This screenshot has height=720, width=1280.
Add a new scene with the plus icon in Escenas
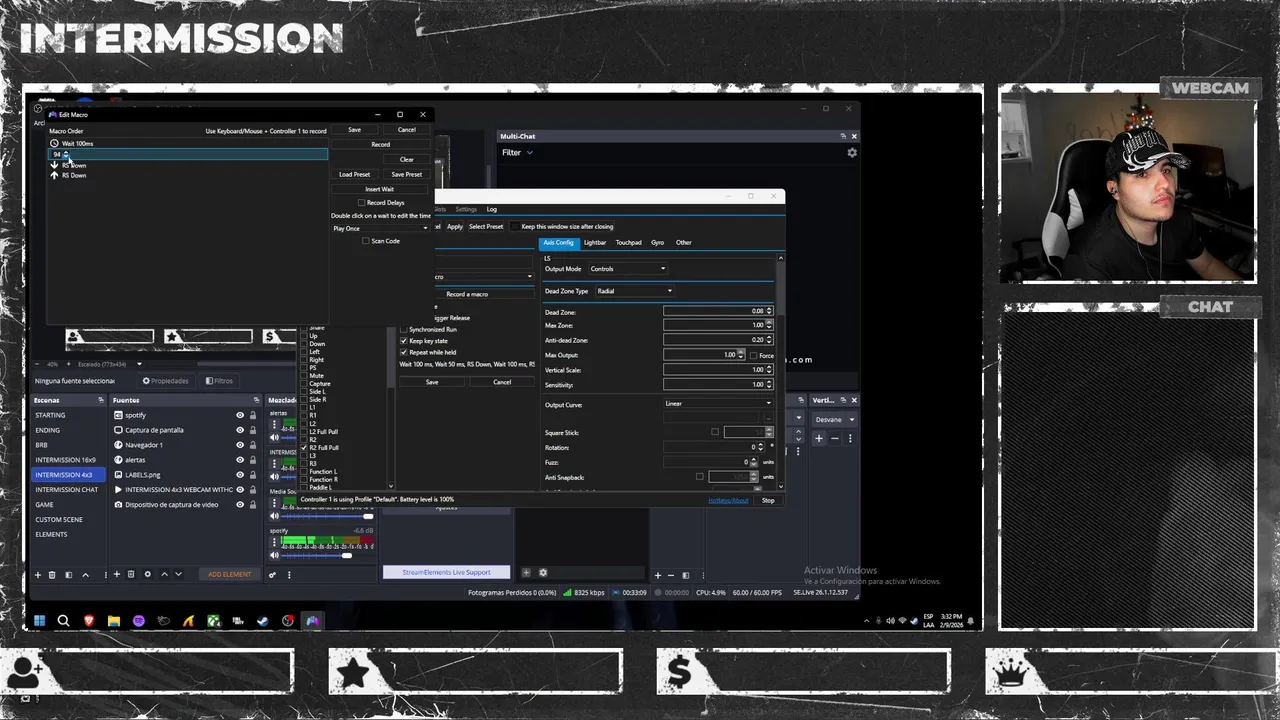coord(38,574)
